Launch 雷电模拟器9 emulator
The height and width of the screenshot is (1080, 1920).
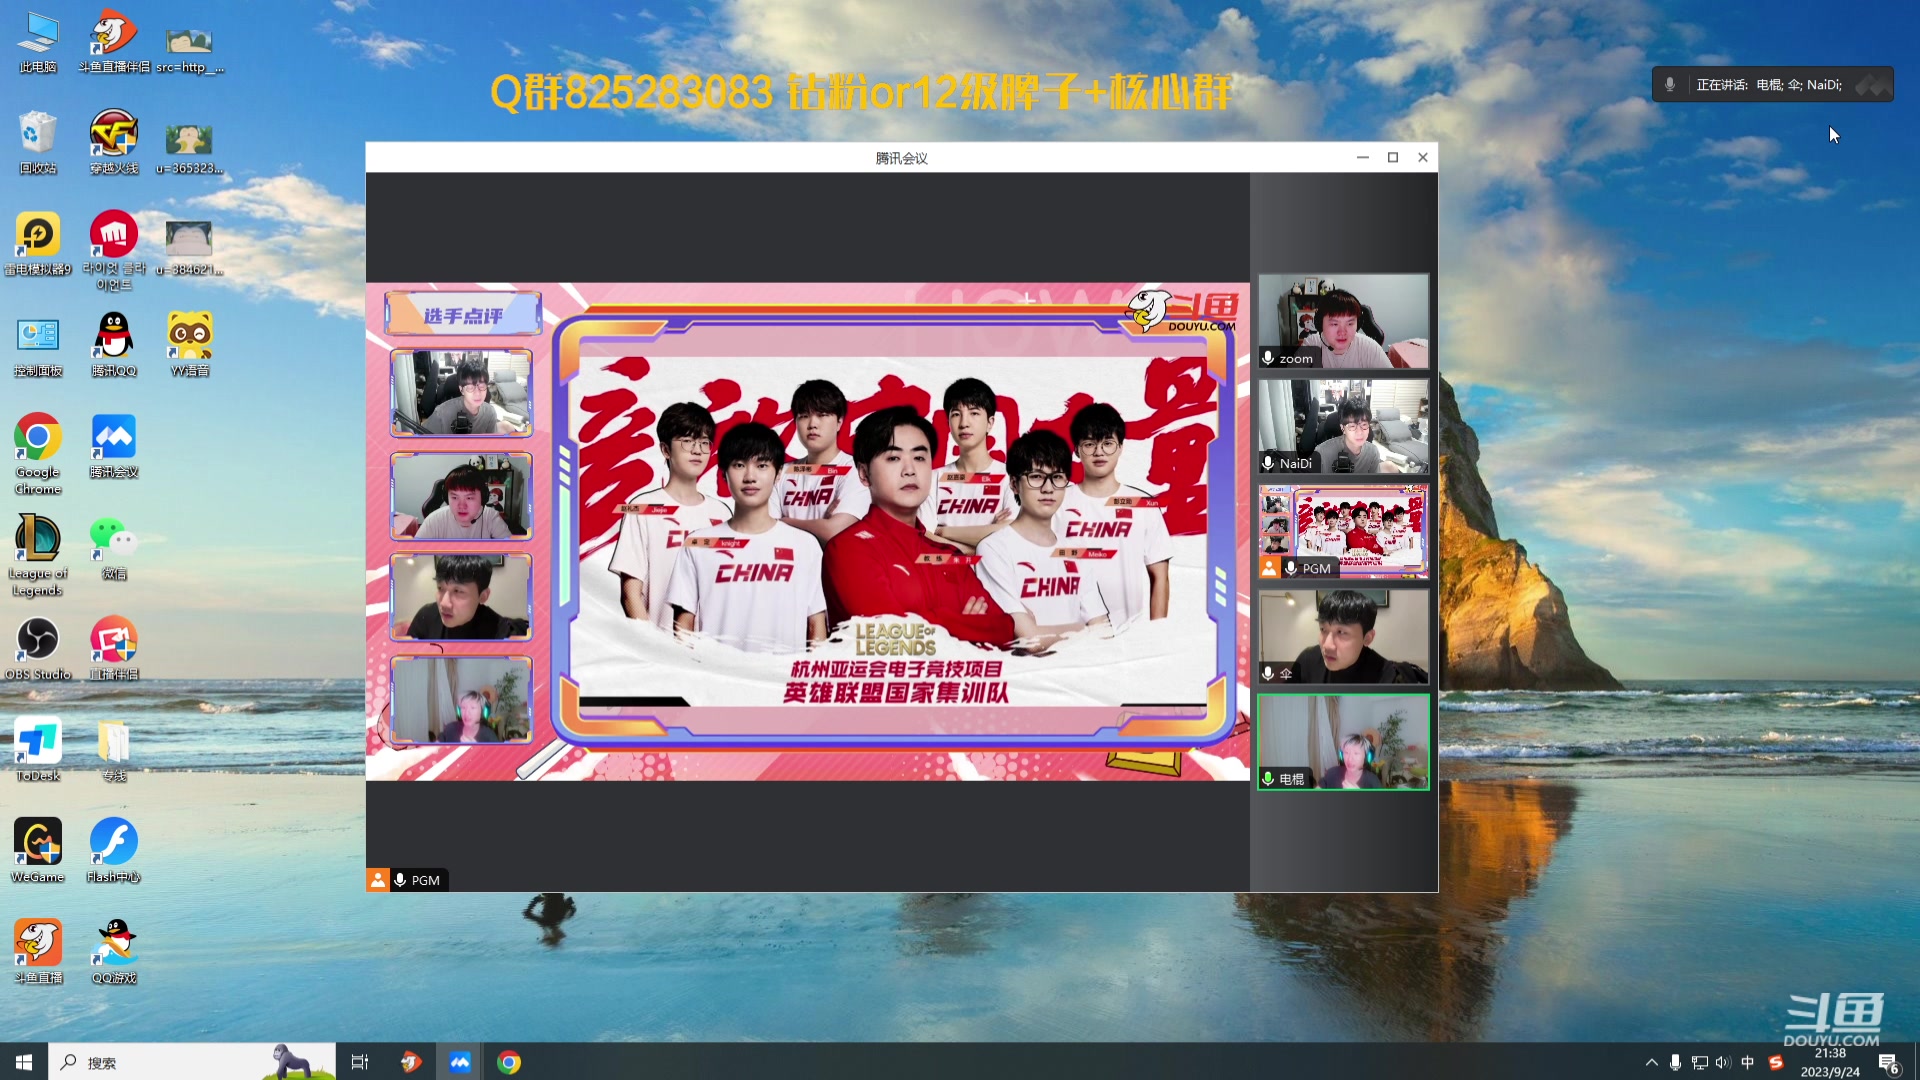38,244
